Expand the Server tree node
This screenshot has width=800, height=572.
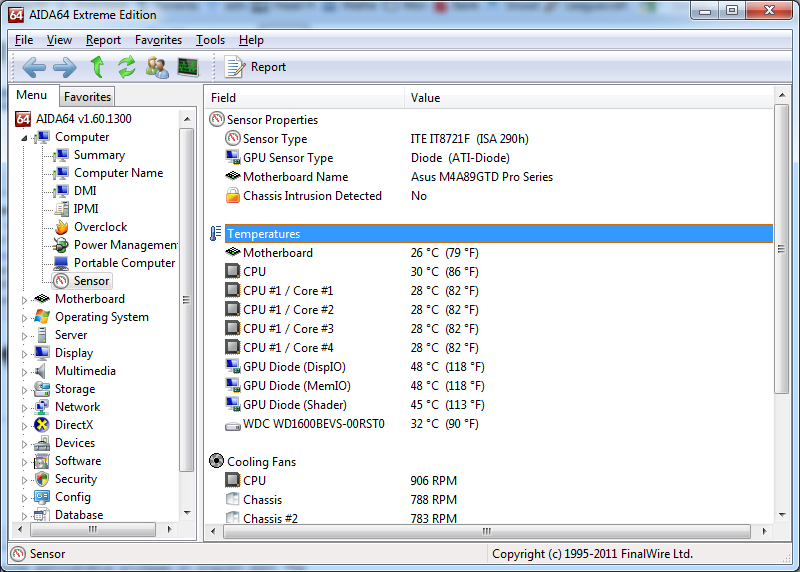[x=24, y=336]
